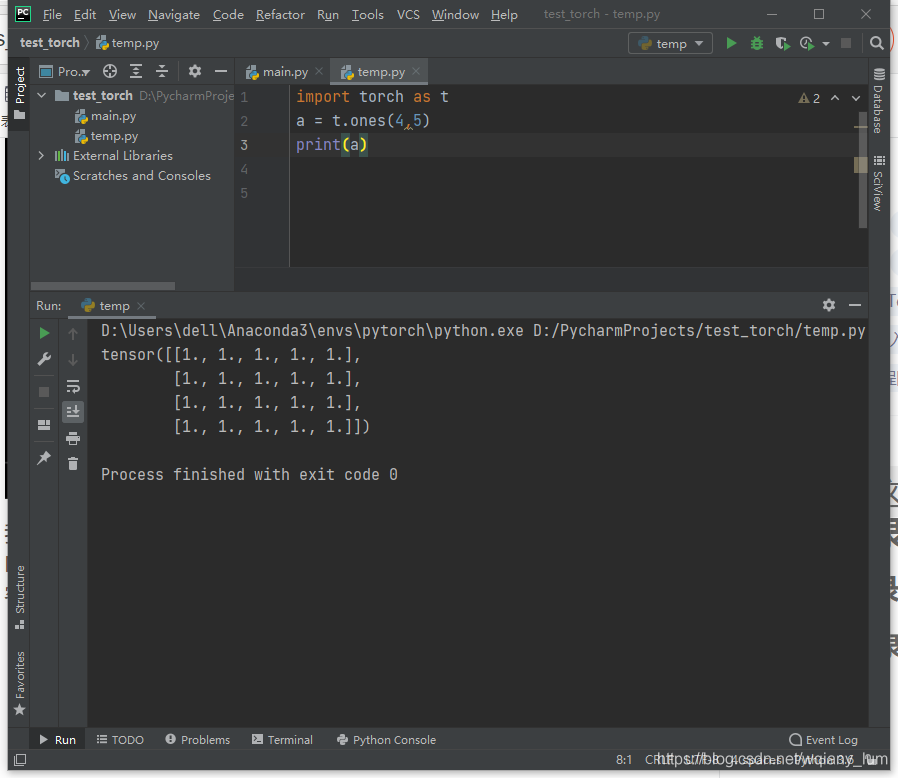Screen dimensions: 898x778
Task: Open the Terminal tool window
Action: point(282,740)
